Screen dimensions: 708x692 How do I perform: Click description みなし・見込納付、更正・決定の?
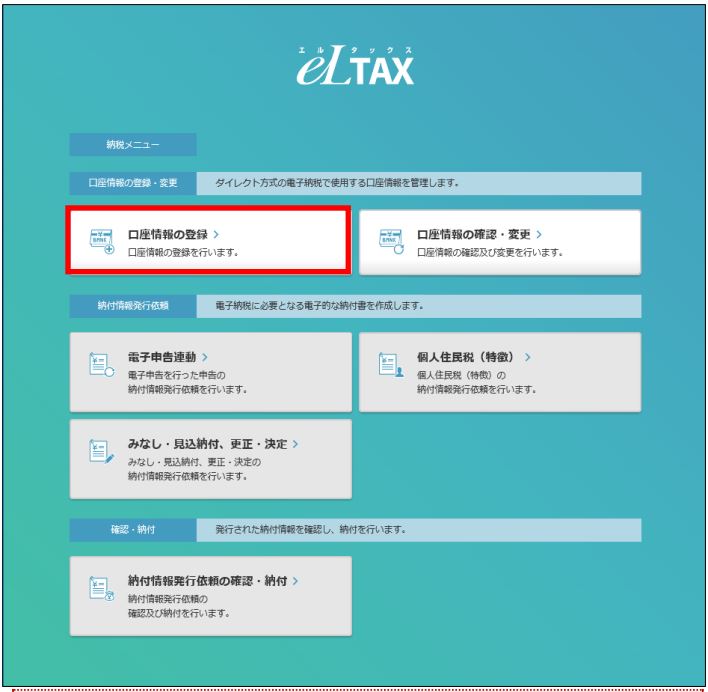coord(194,462)
